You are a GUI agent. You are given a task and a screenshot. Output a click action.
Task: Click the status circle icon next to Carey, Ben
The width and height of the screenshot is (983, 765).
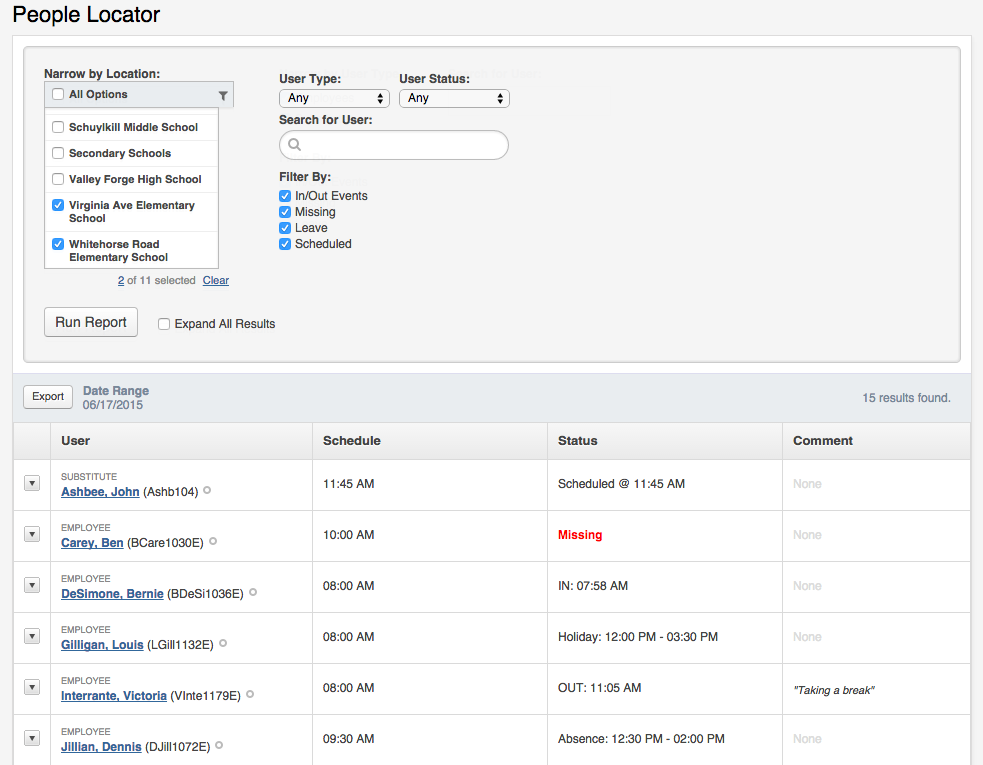(x=213, y=542)
